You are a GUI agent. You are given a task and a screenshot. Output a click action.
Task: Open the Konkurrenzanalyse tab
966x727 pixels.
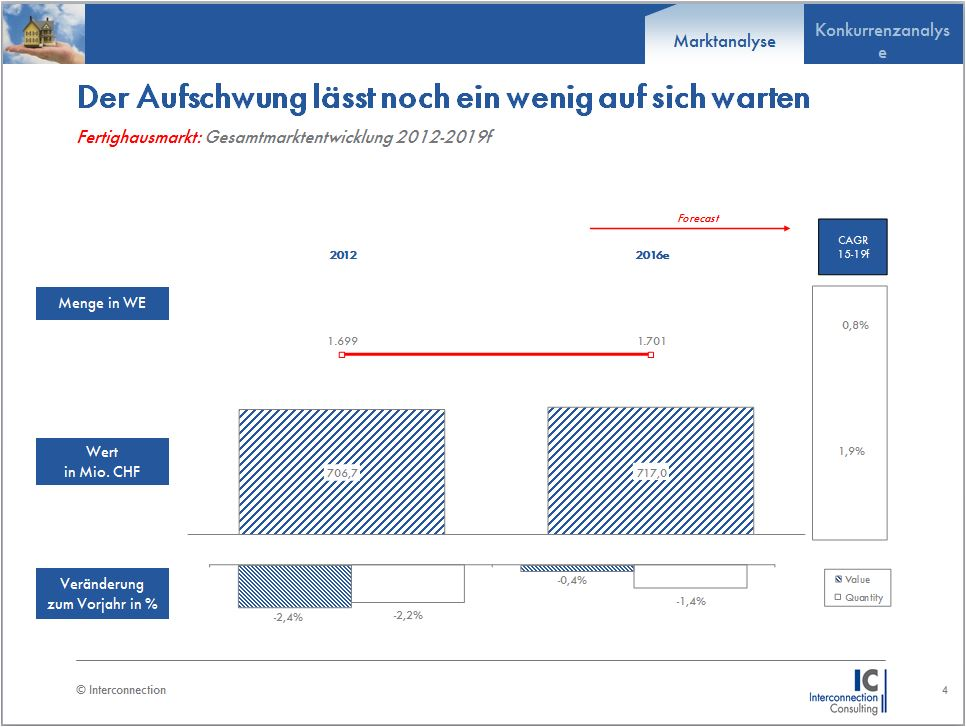[881, 41]
